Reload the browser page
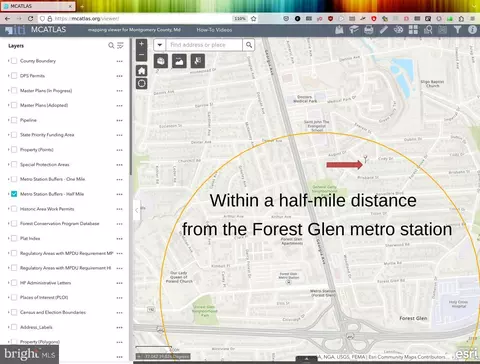 (30, 19)
